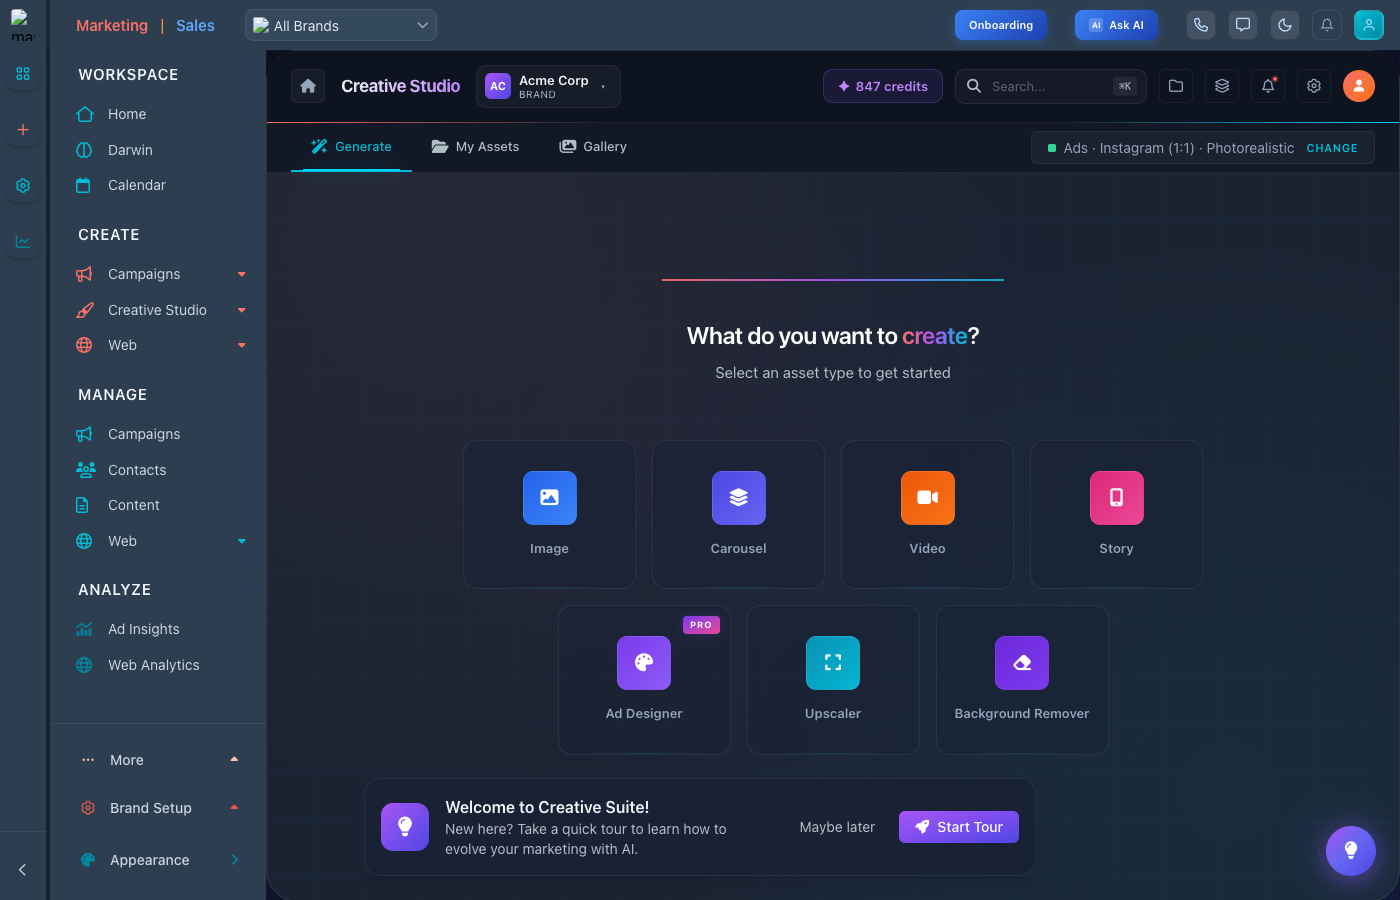Open the chat message icon in top bar

pos(1243,25)
